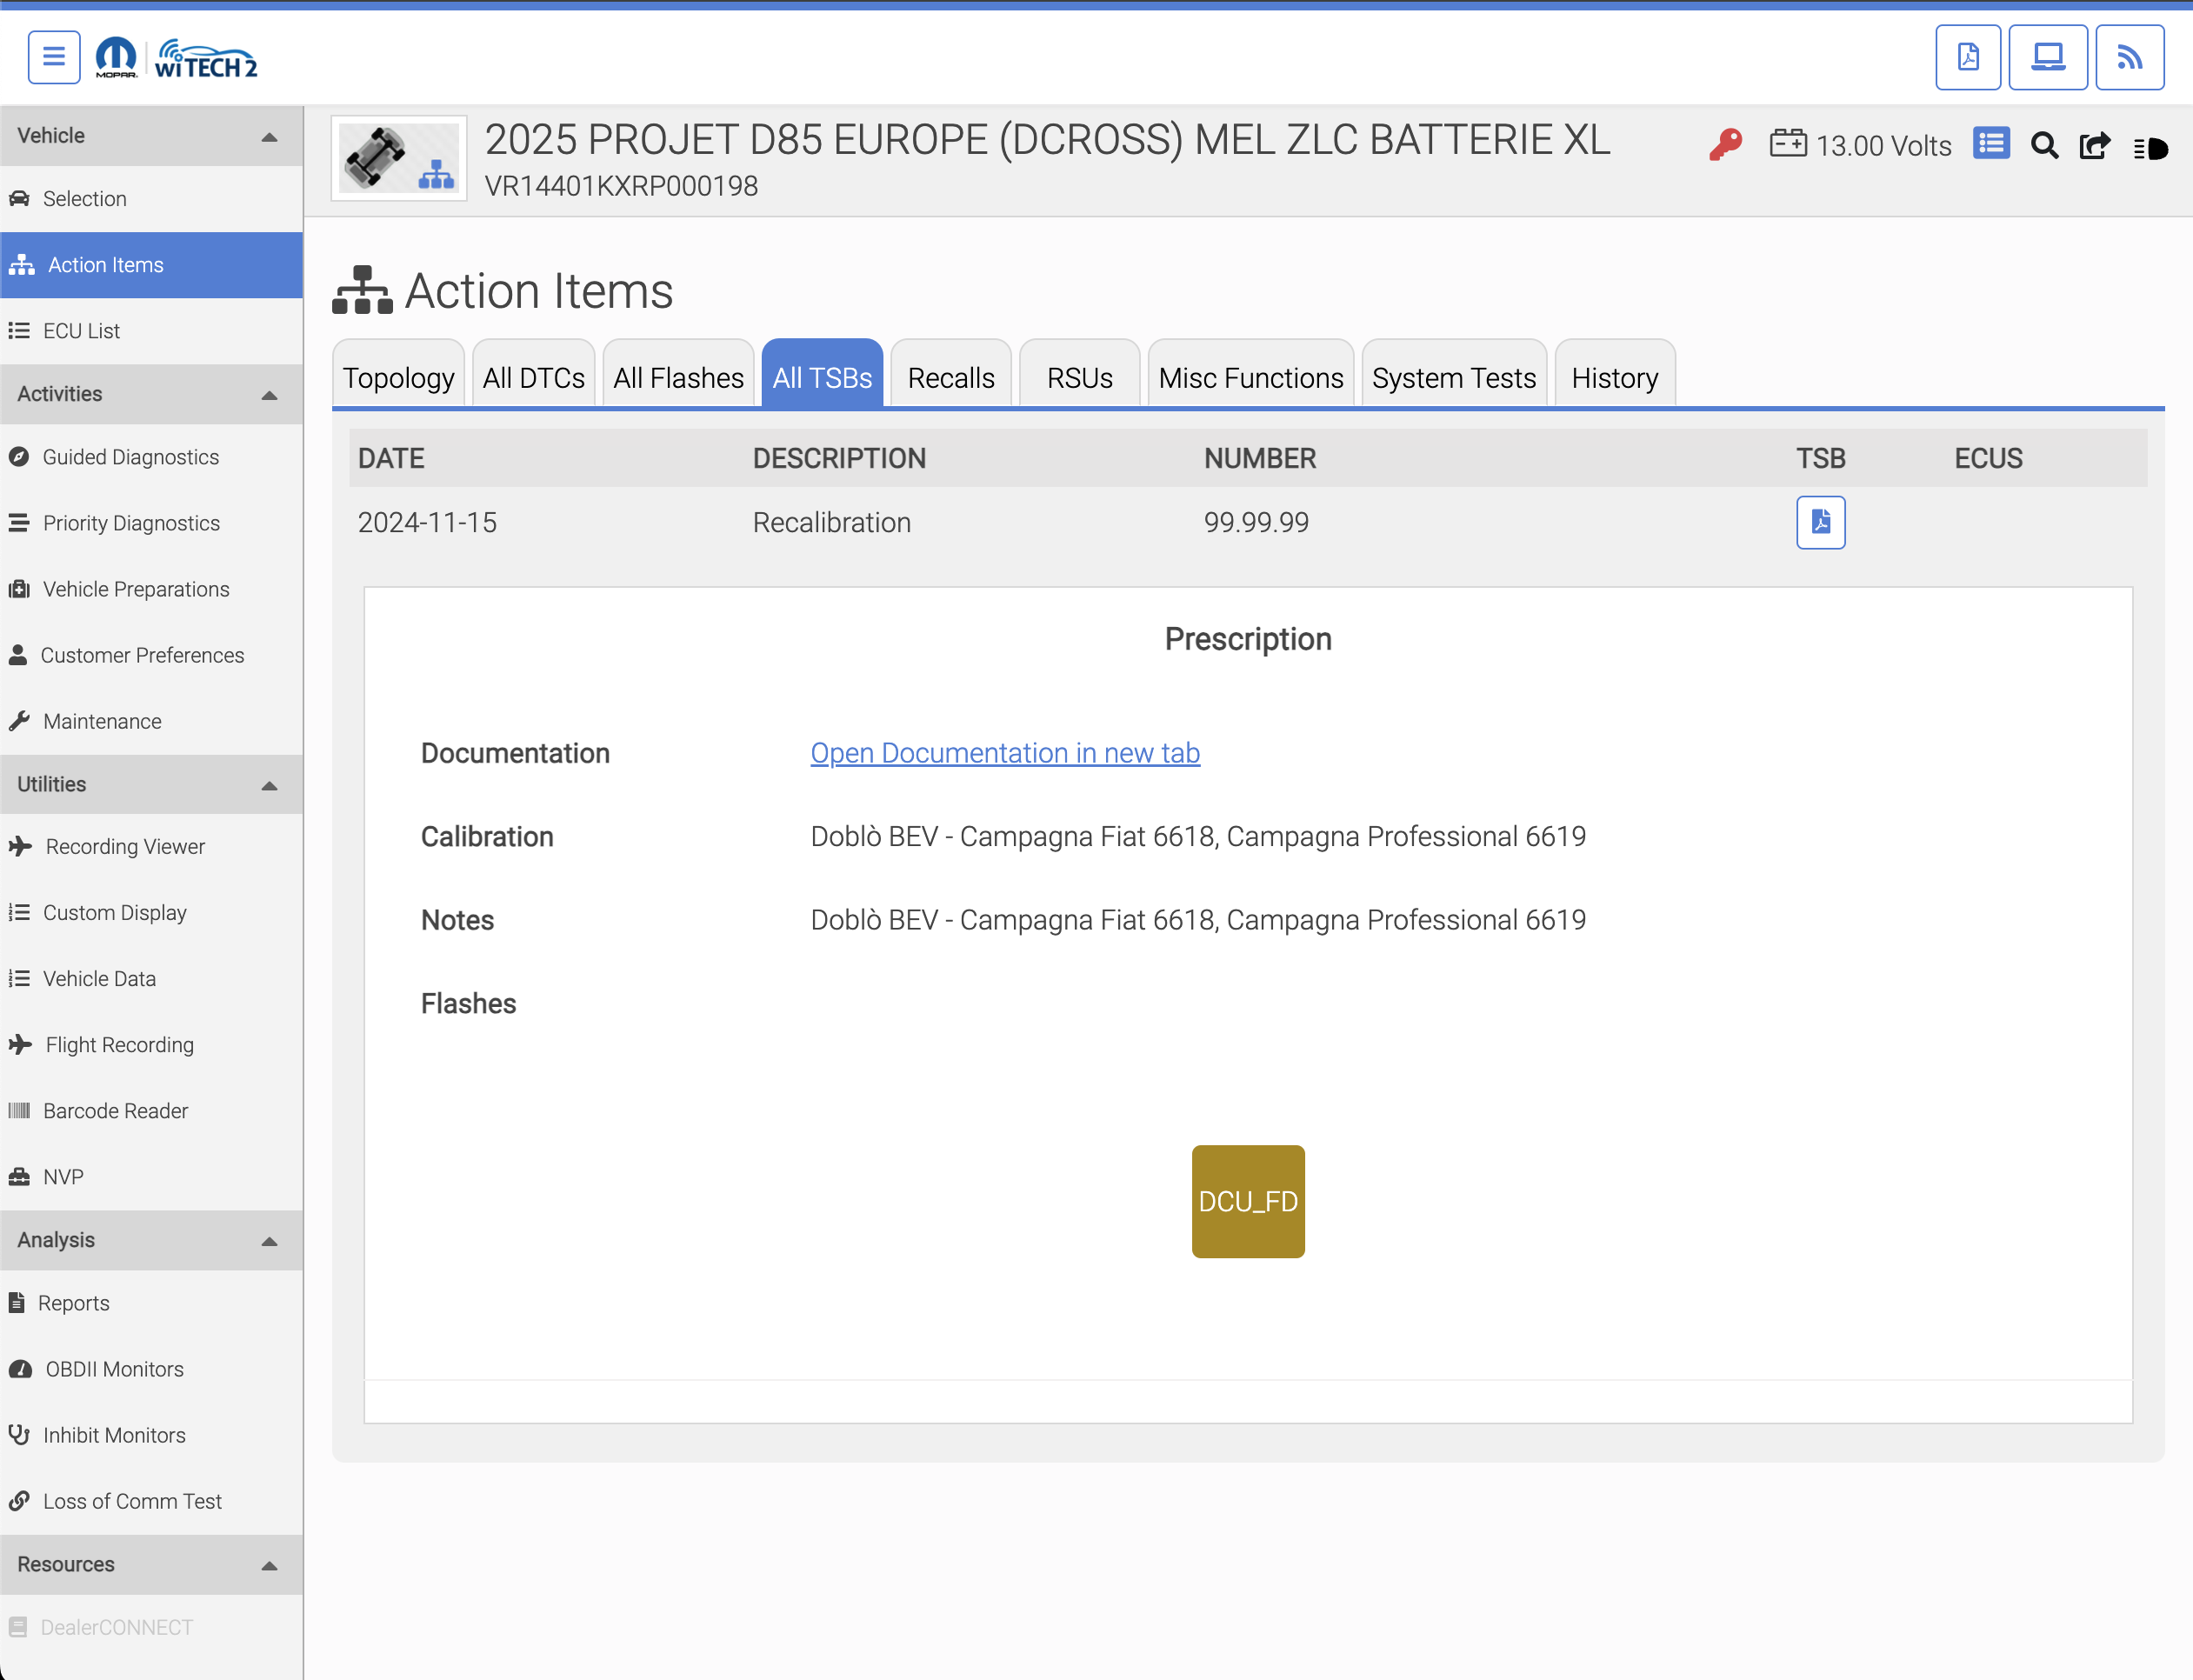Open Reports in Analysis section
The height and width of the screenshot is (1680, 2193).
point(151,1303)
